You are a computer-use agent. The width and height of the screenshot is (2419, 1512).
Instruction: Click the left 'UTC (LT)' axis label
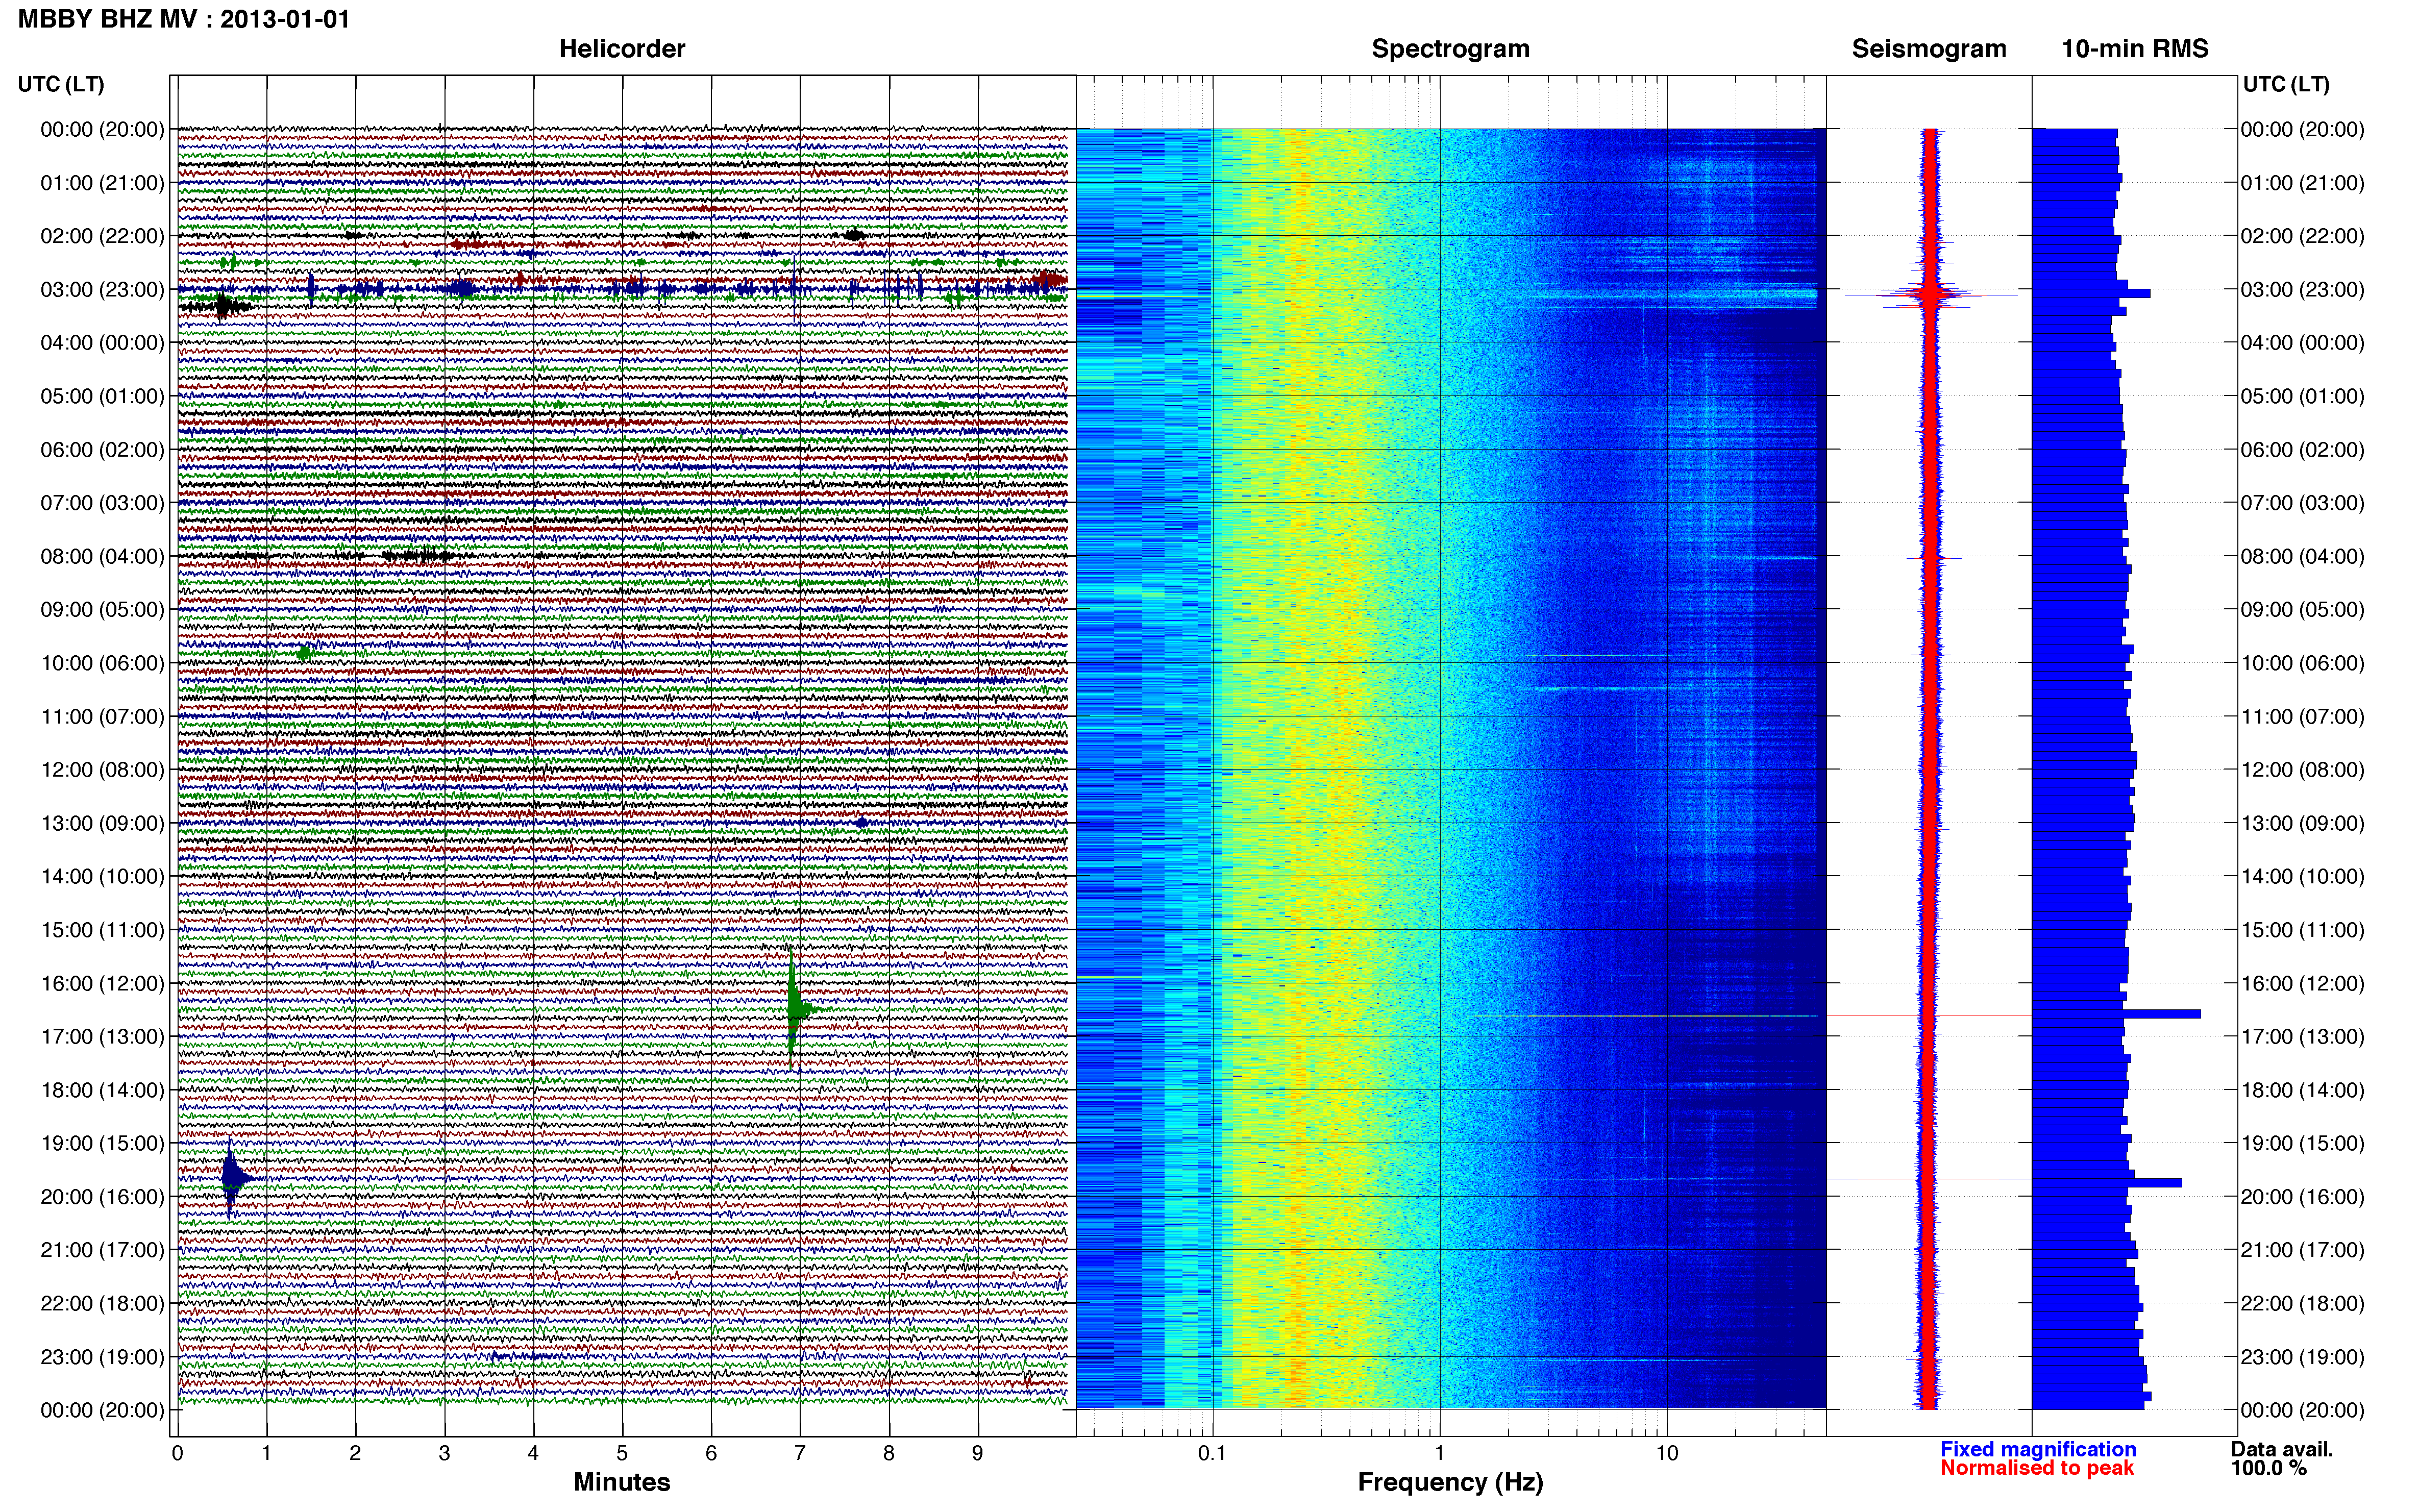click(x=61, y=84)
